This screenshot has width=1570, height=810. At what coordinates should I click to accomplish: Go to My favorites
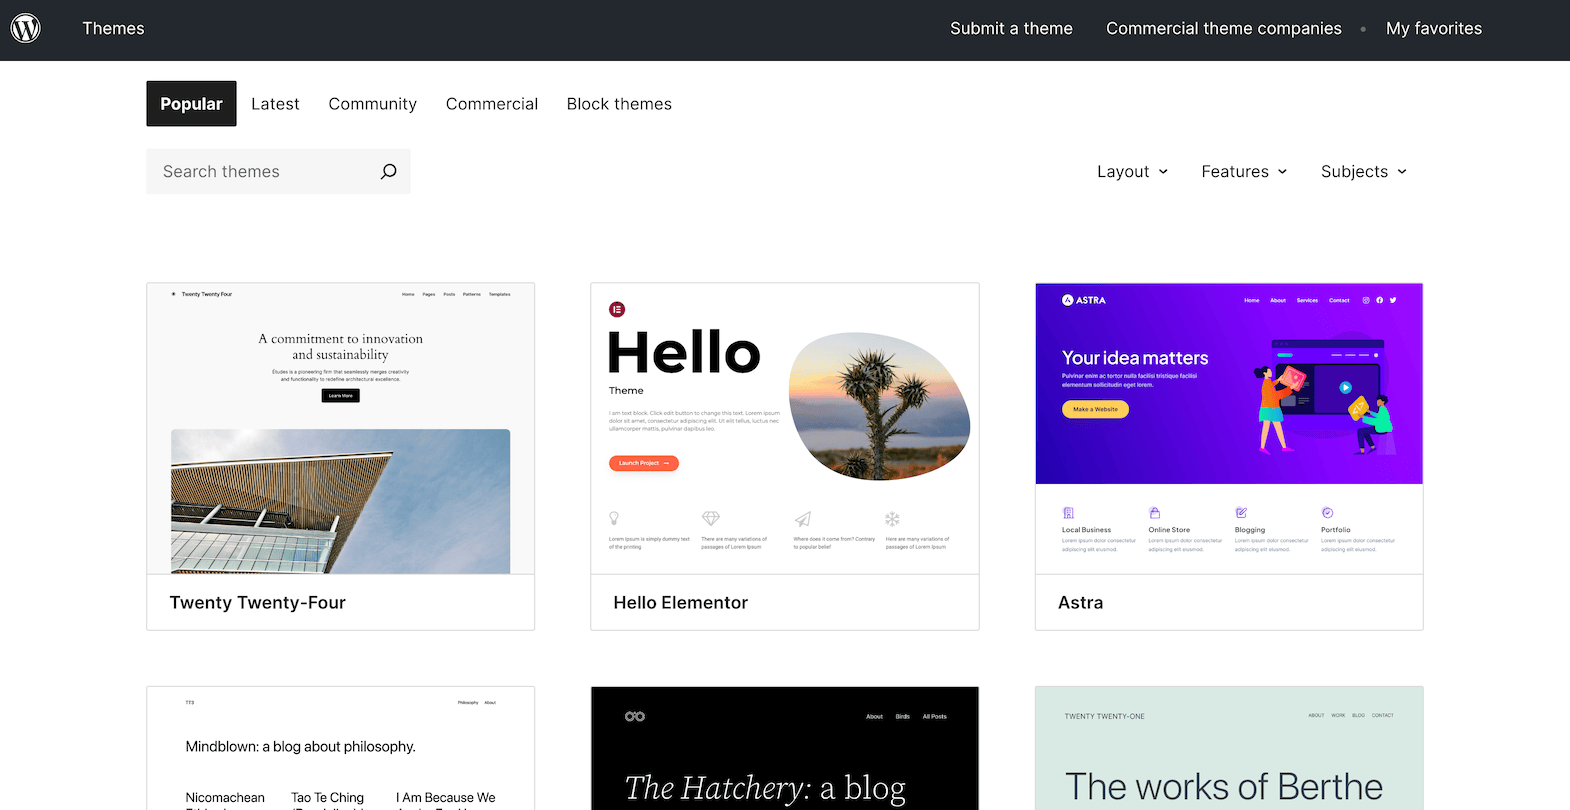[x=1433, y=29]
